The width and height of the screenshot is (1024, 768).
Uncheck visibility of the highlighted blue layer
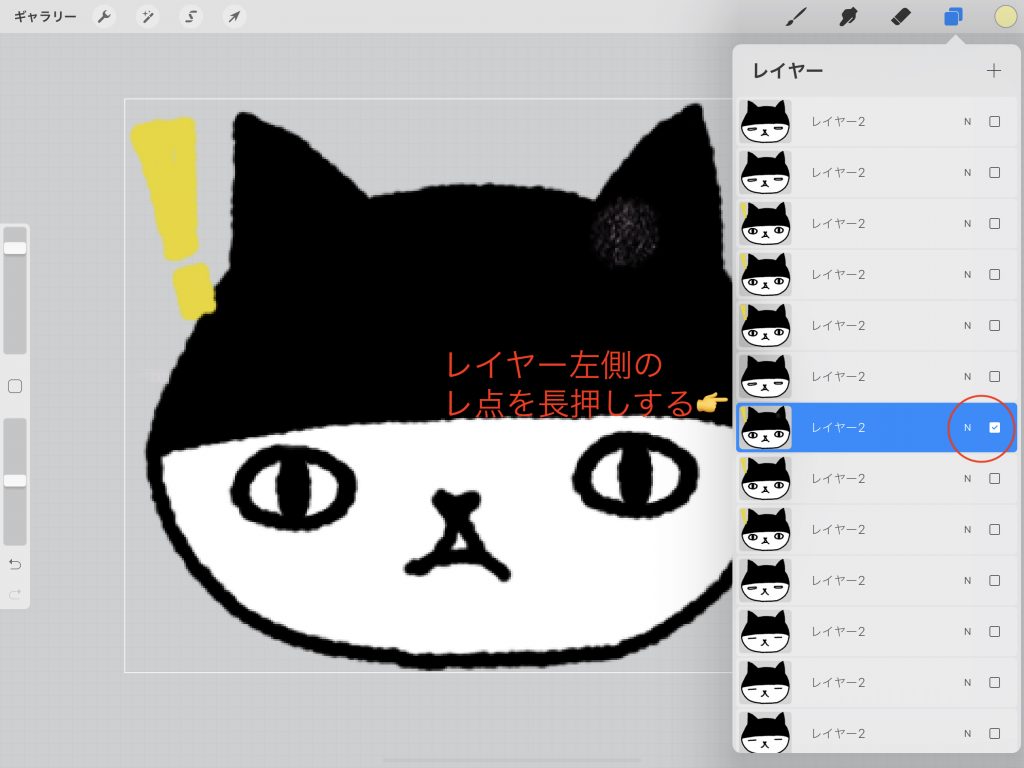994,427
